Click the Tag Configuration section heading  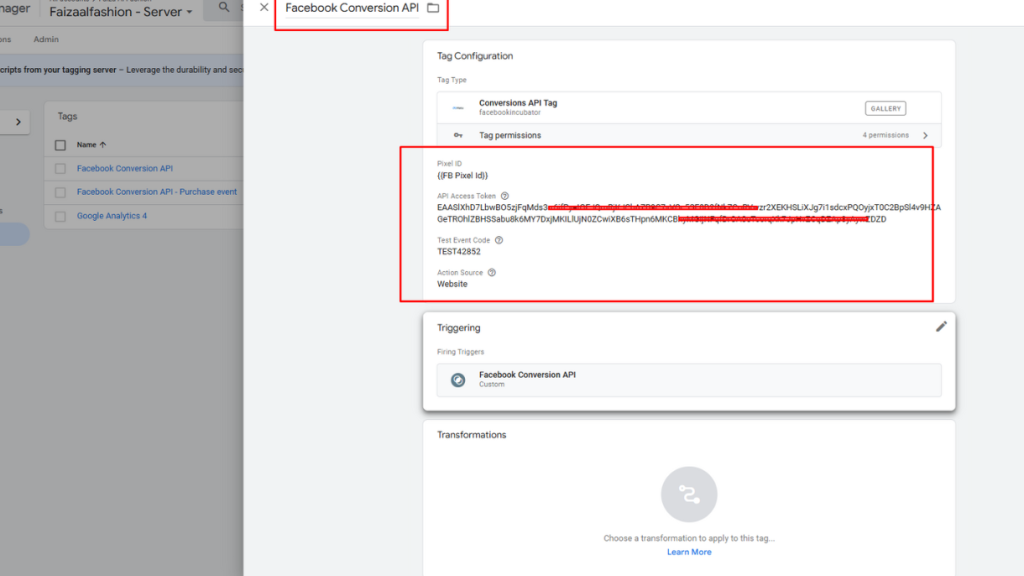point(475,56)
